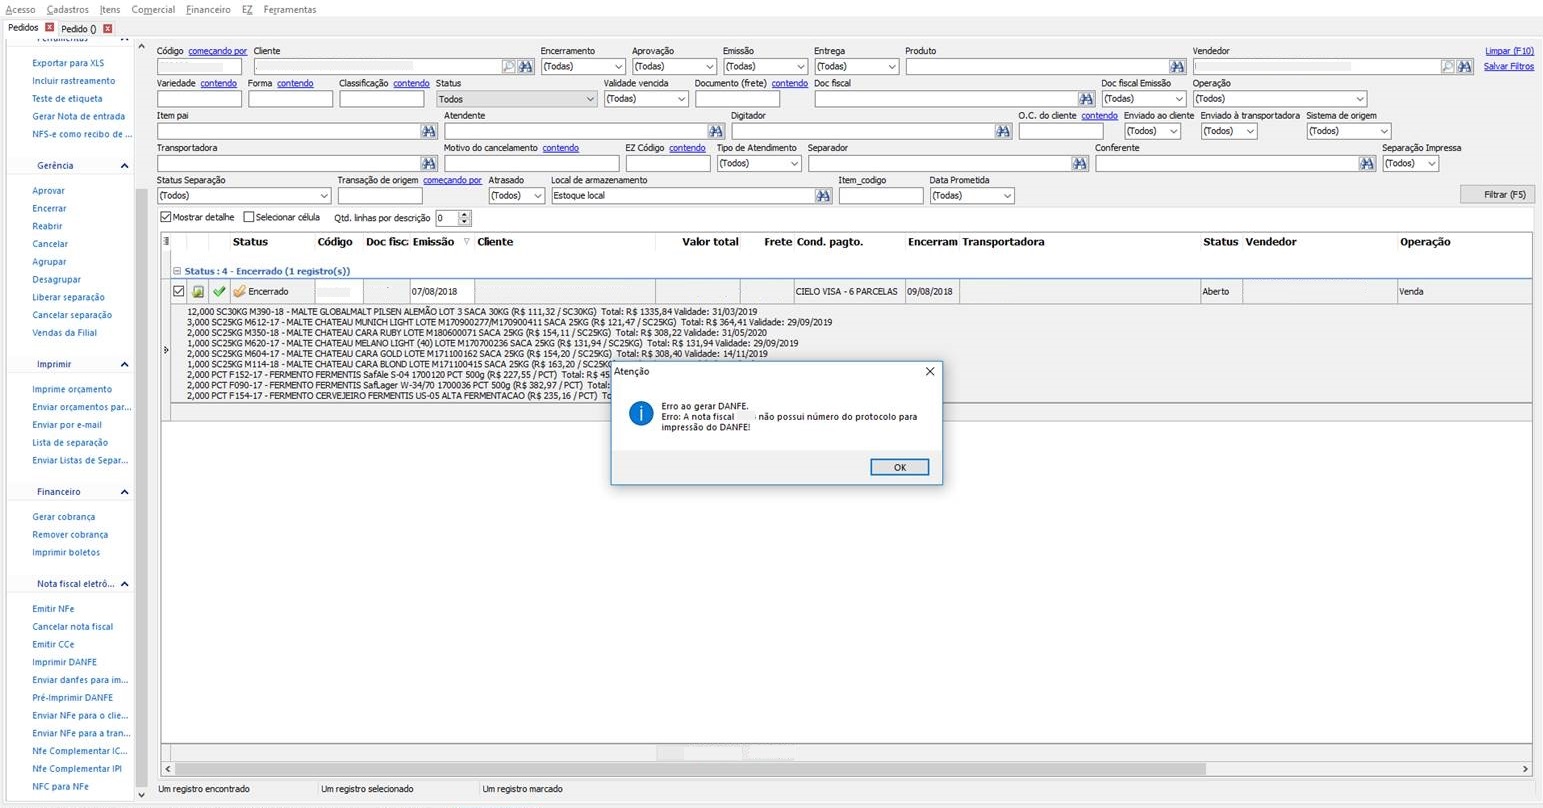Click the O.C. do cliente input field
The image size is (1543, 808).
point(1060,131)
